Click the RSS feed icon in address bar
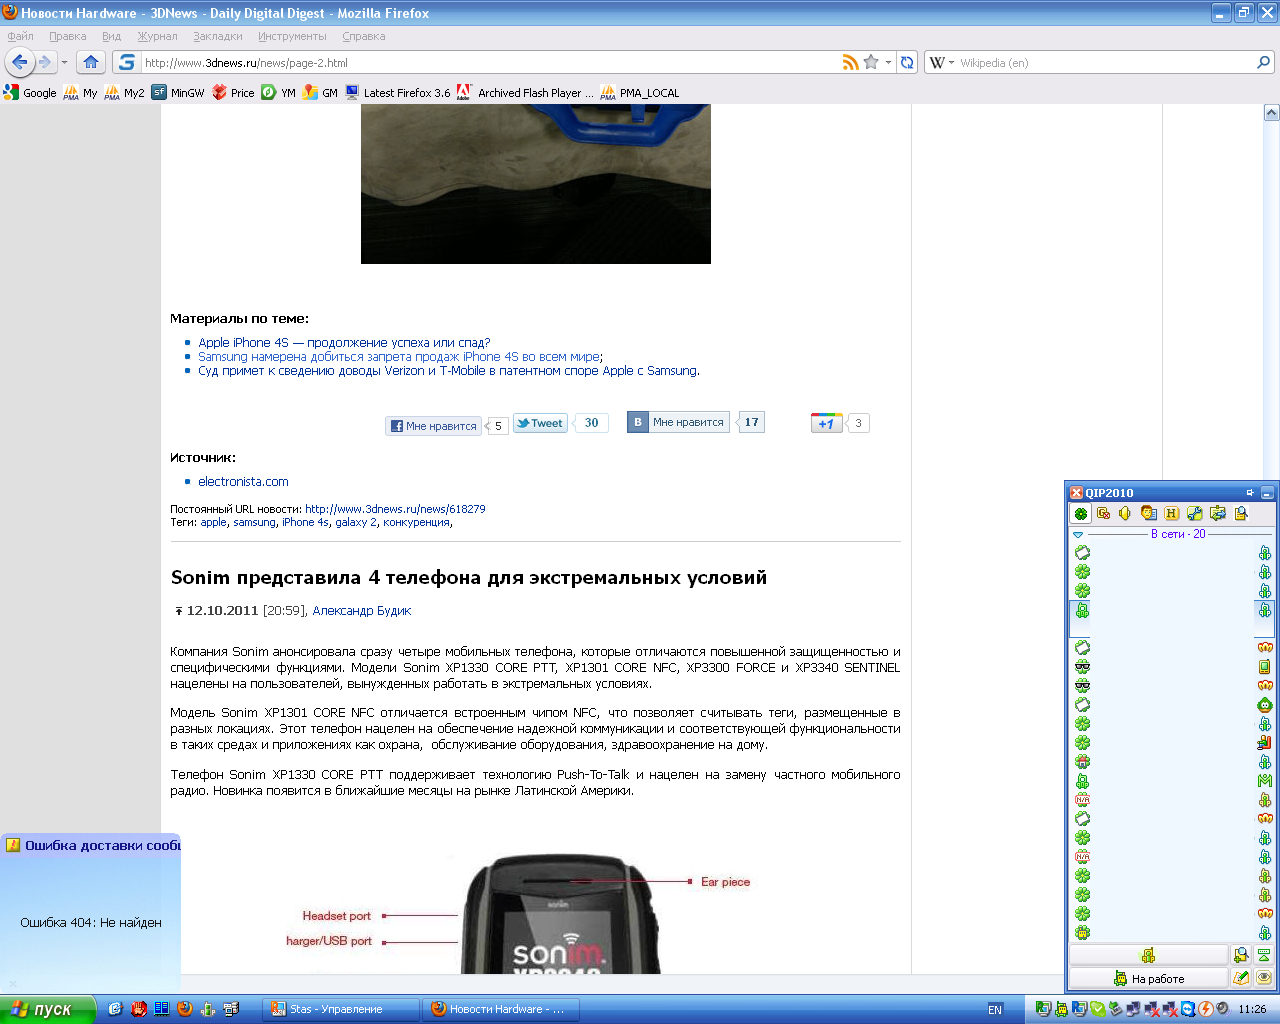The height and width of the screenshot is (1024, 1280). (850, 62)
